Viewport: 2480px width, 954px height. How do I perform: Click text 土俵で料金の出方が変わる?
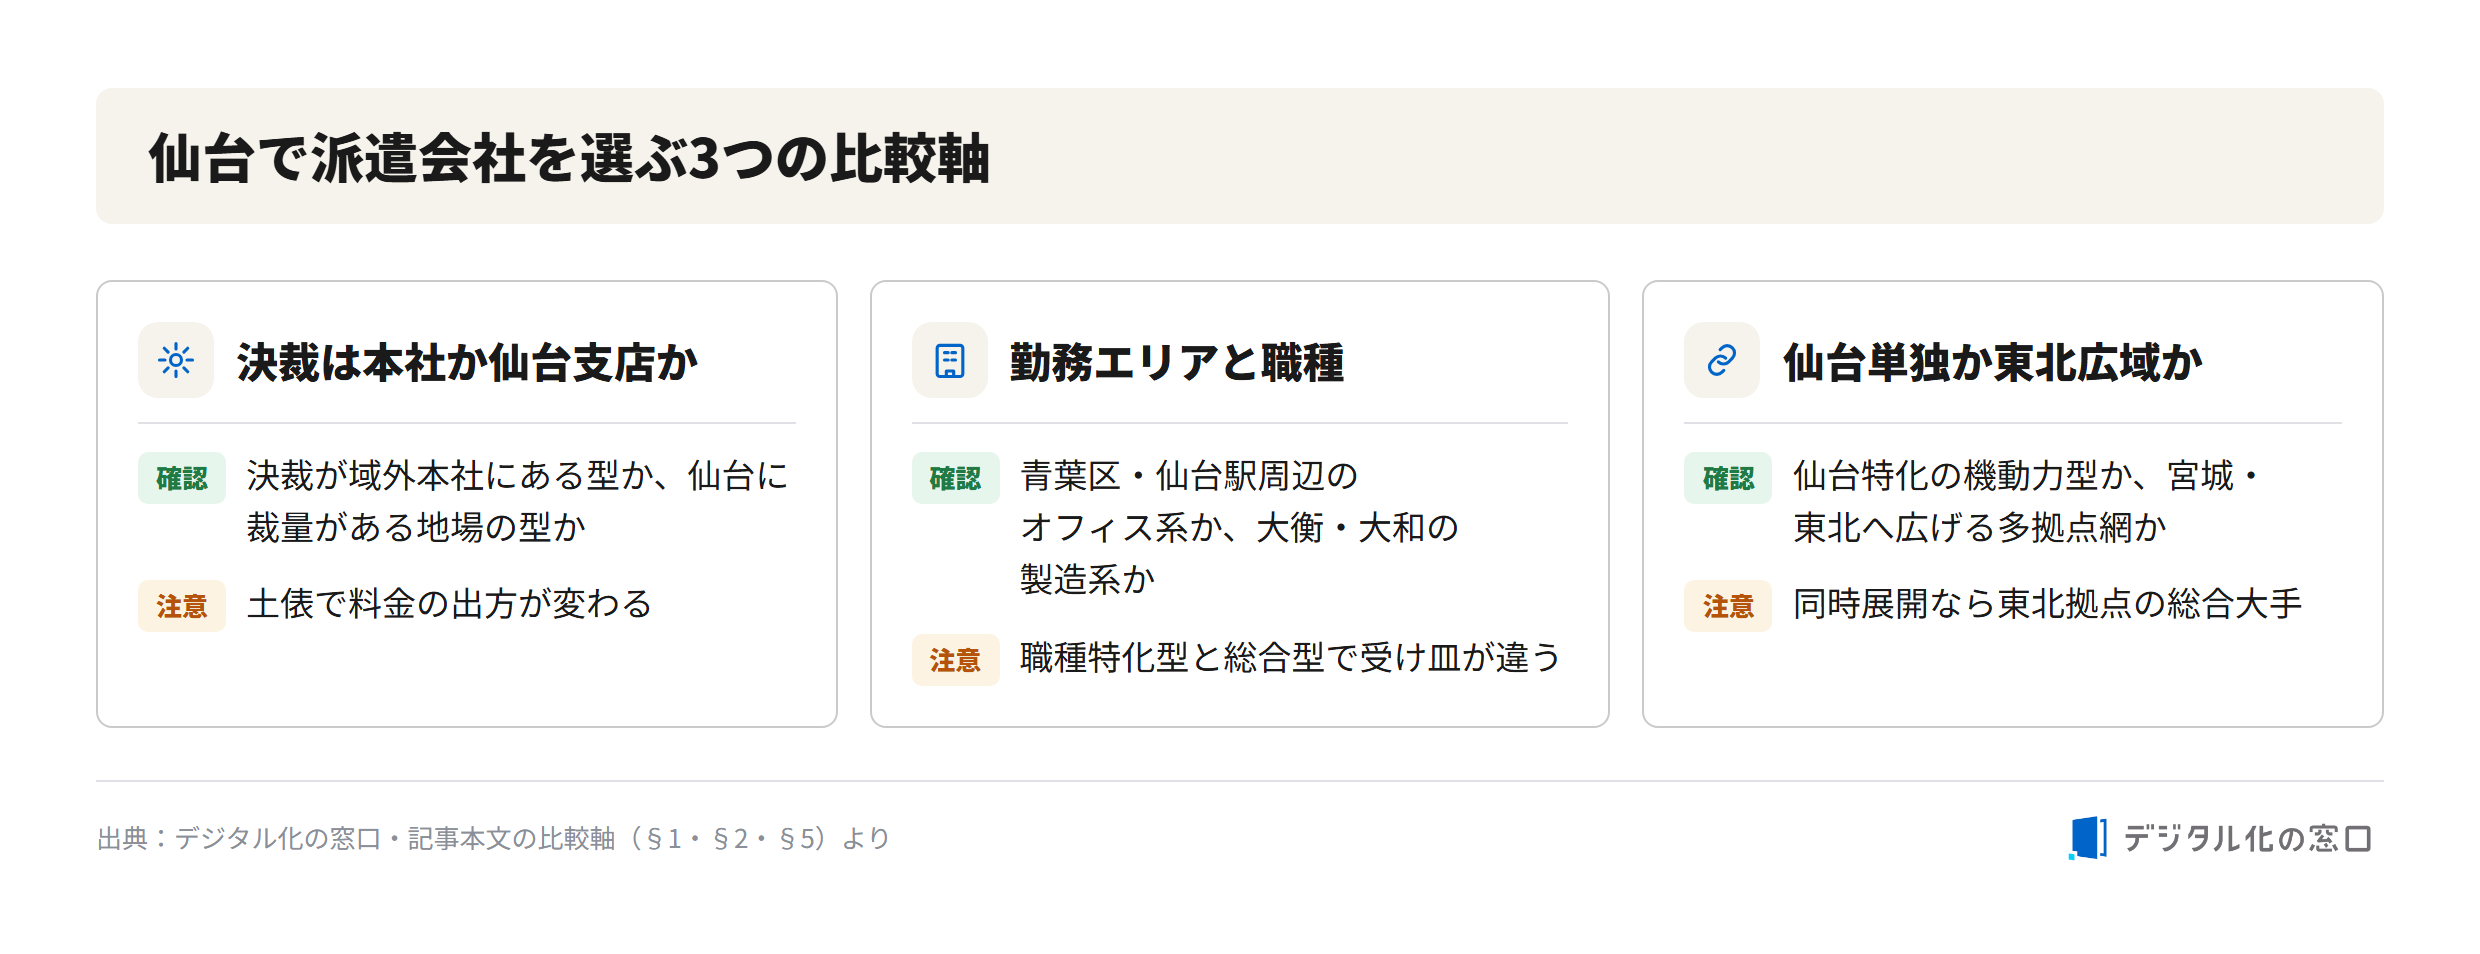pyautogui.click(x=450, y=604)
